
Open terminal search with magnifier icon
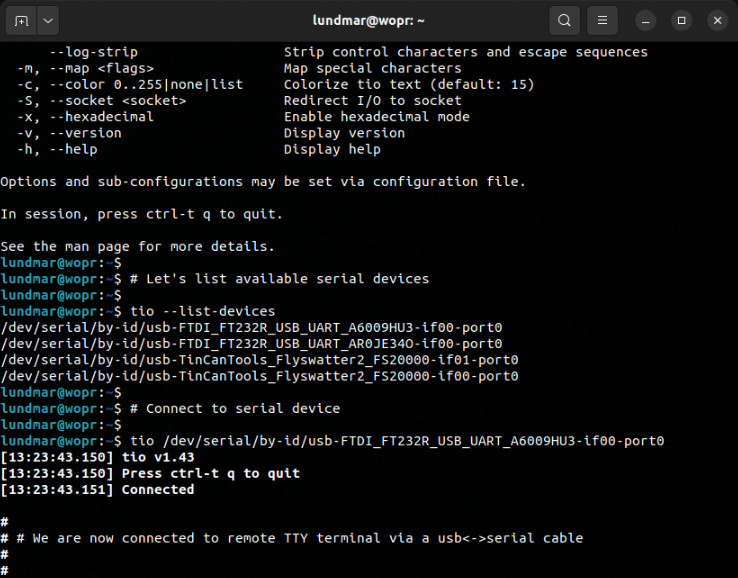pyautogui.click(x=564, y=21)
